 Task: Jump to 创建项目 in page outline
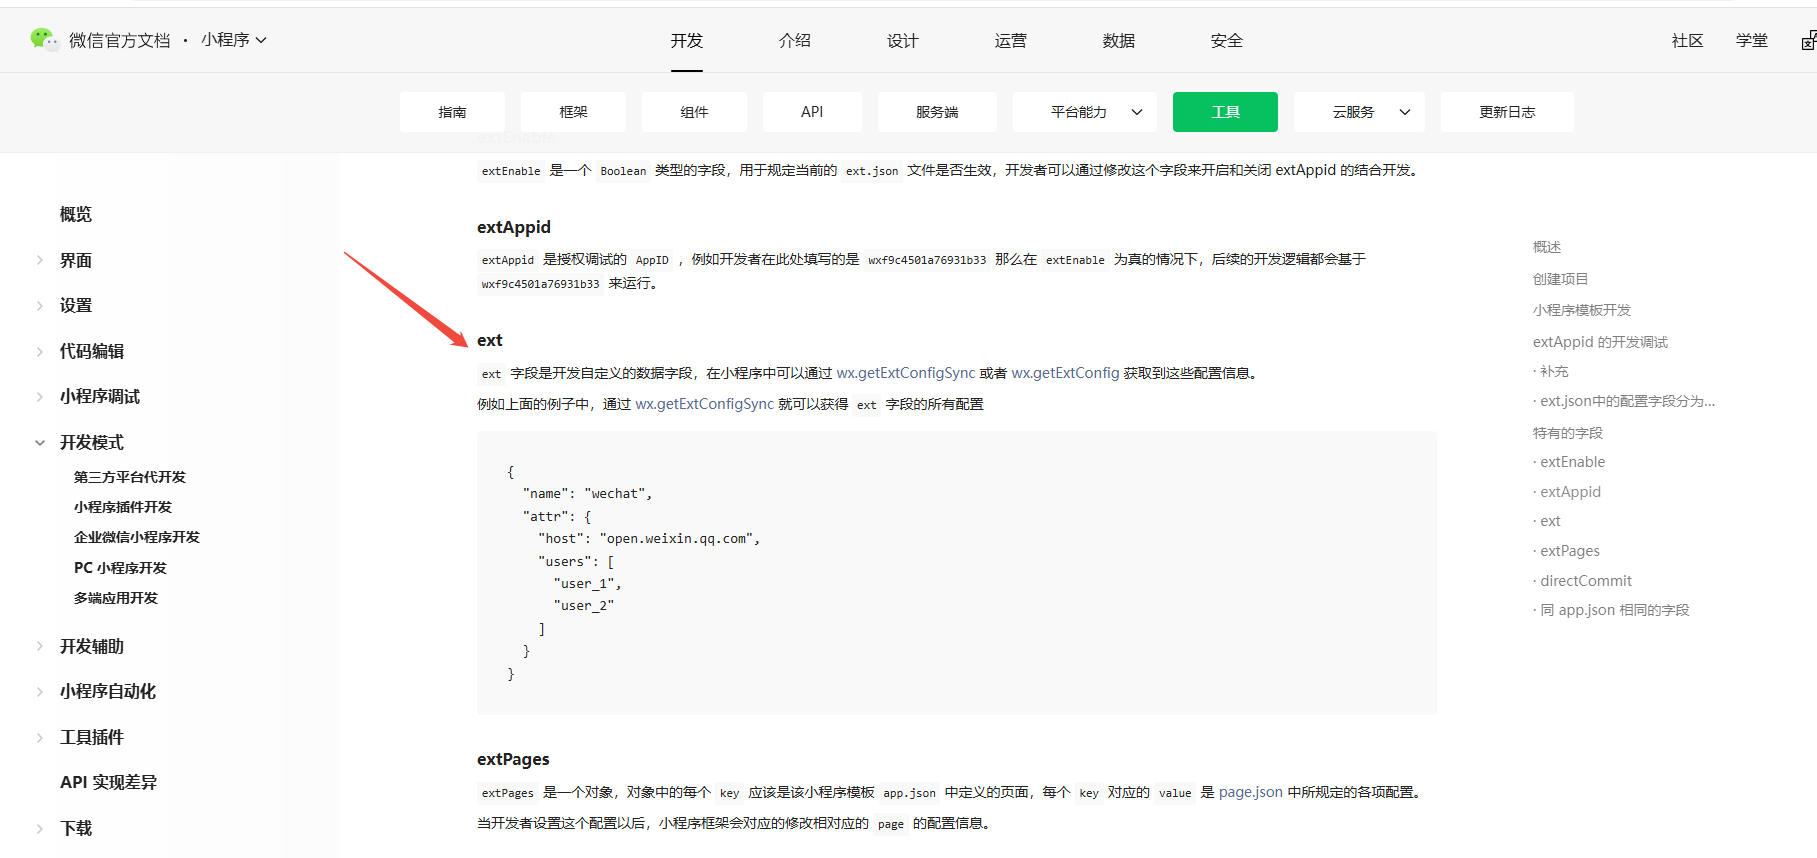click(x=1561, y=279)
